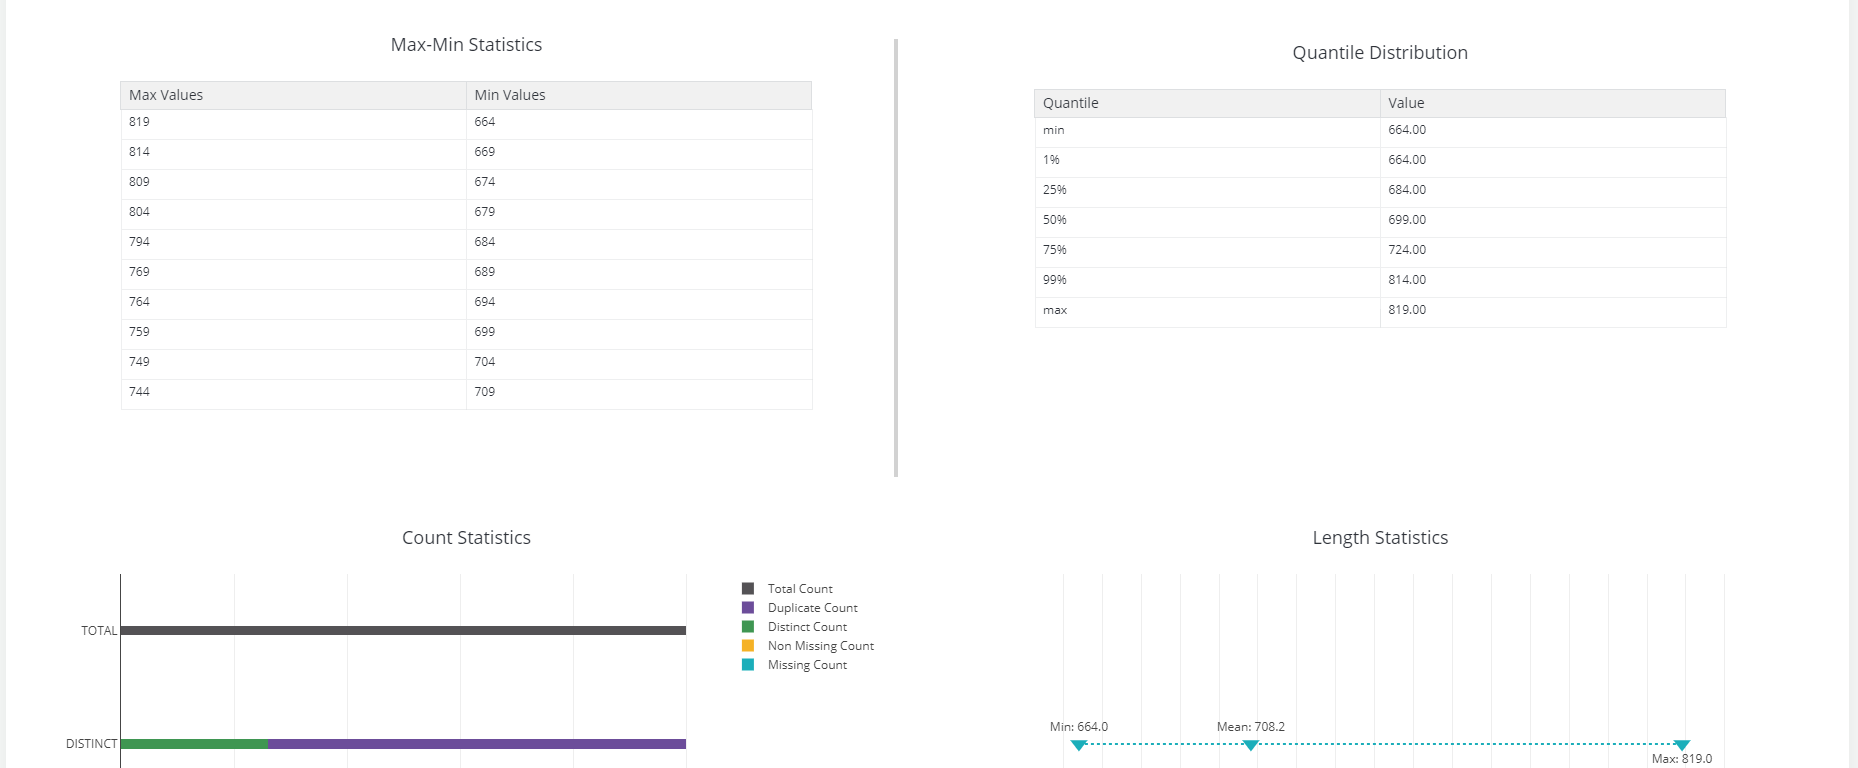Toggle the Duplicate Count legend label

[812, 608]
